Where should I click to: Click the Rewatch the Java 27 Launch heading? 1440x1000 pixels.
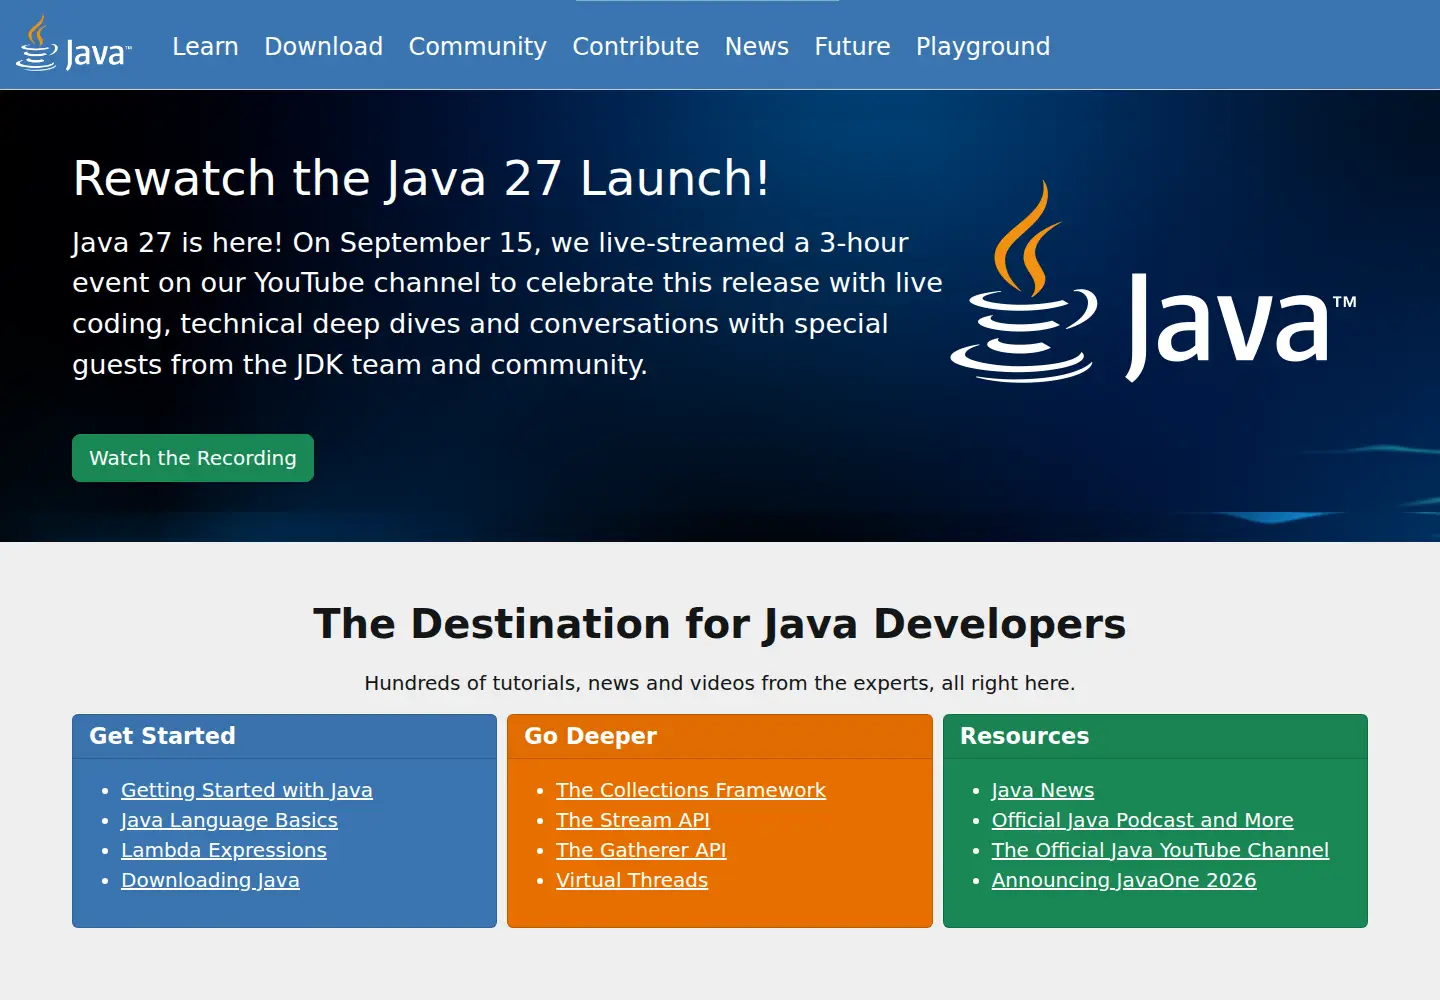point(421,178)
